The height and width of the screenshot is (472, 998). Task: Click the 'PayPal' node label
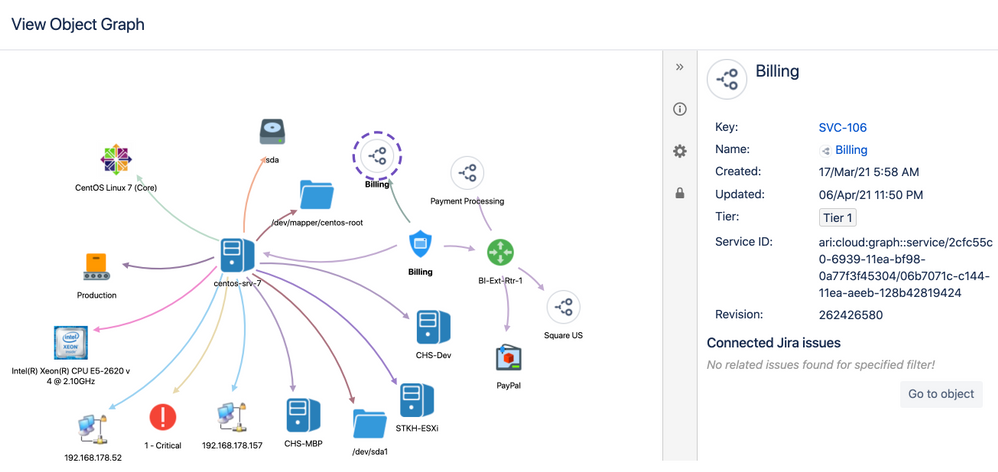(509, 385)
